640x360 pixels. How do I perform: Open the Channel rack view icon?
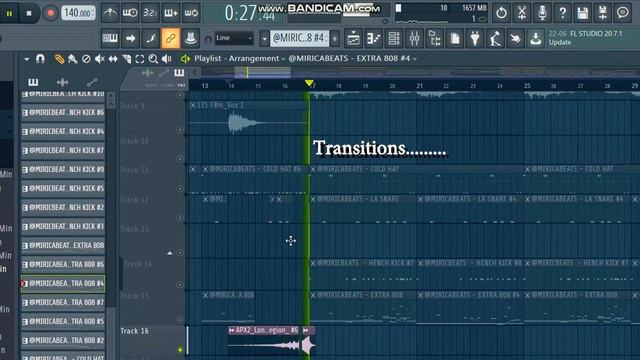pos(394,38)
